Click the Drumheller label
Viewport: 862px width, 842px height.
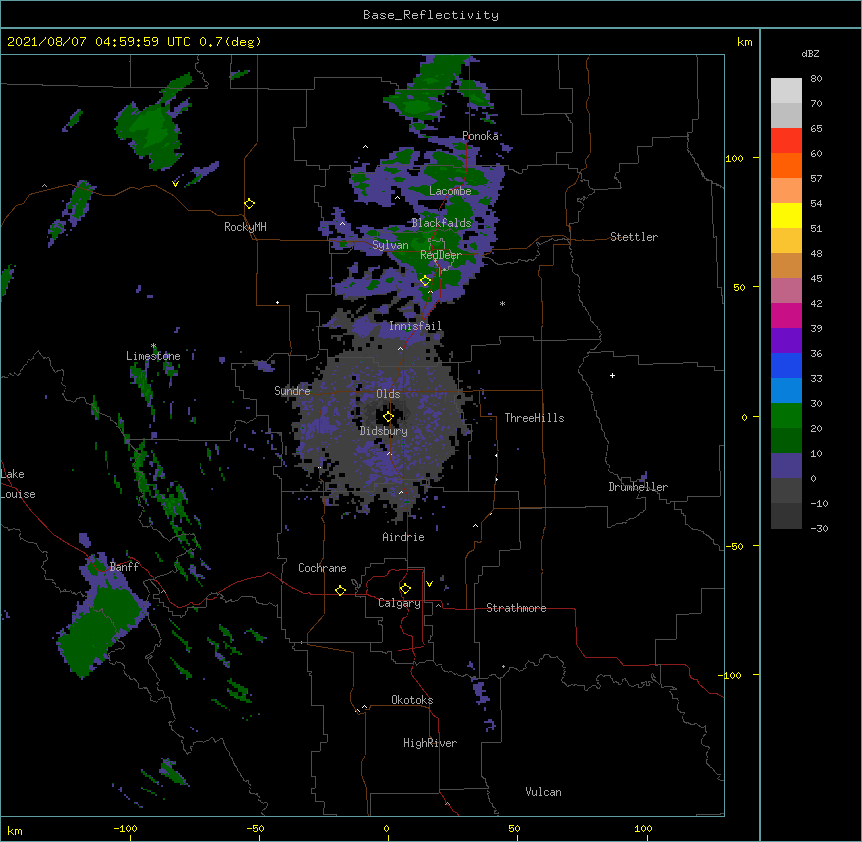pos(638,487)
